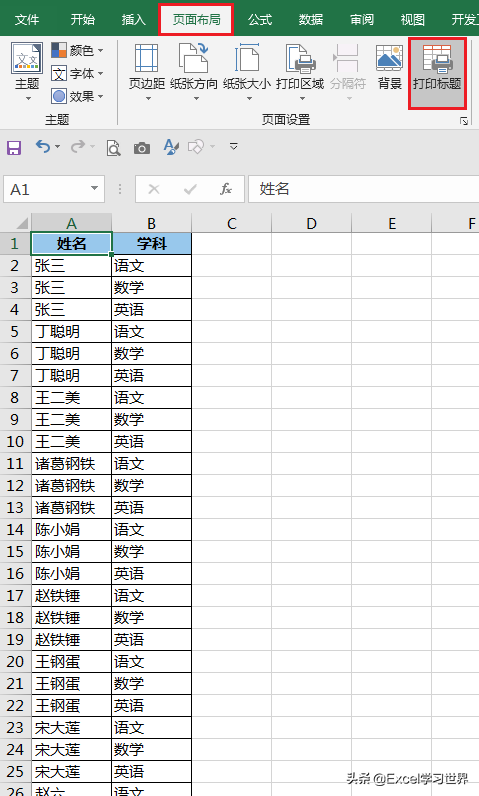This screenshot has width=479, height=796.
Task: Click the Camera icon
Action: [x=142, y=148]
